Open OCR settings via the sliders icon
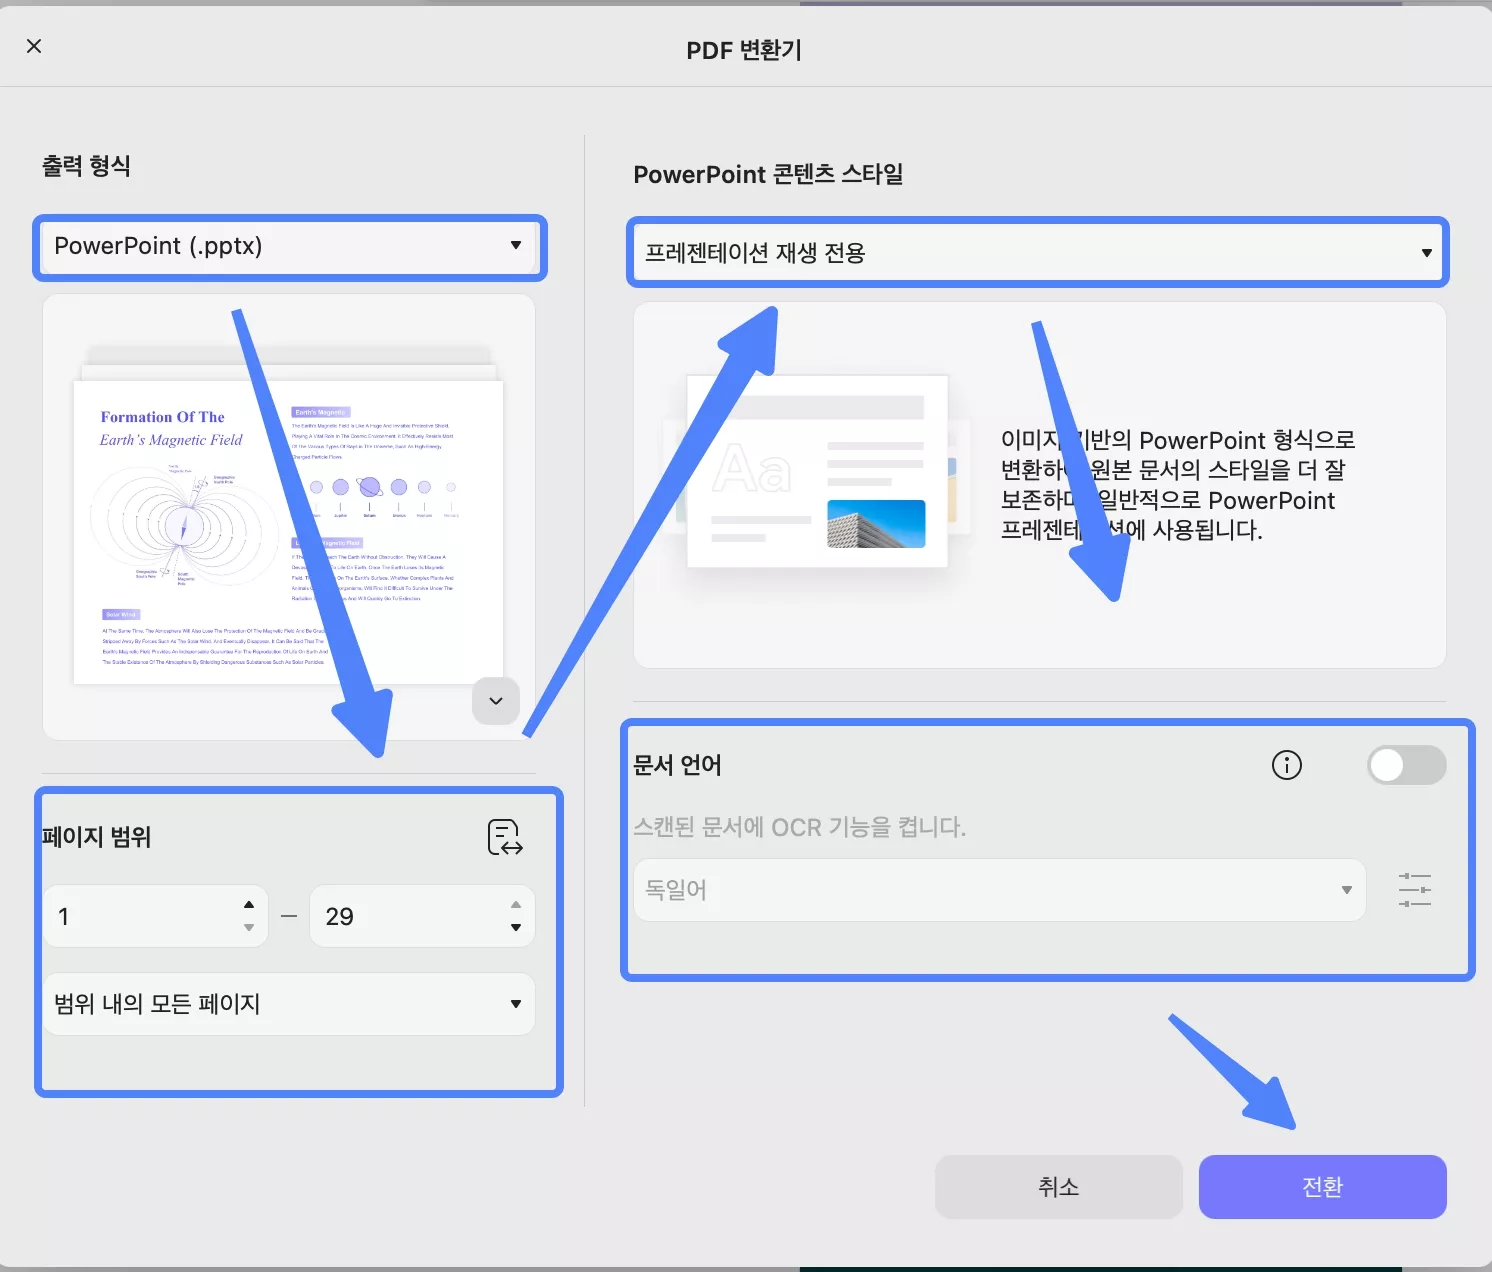1492x1272 pixels. click(1415, 890)
